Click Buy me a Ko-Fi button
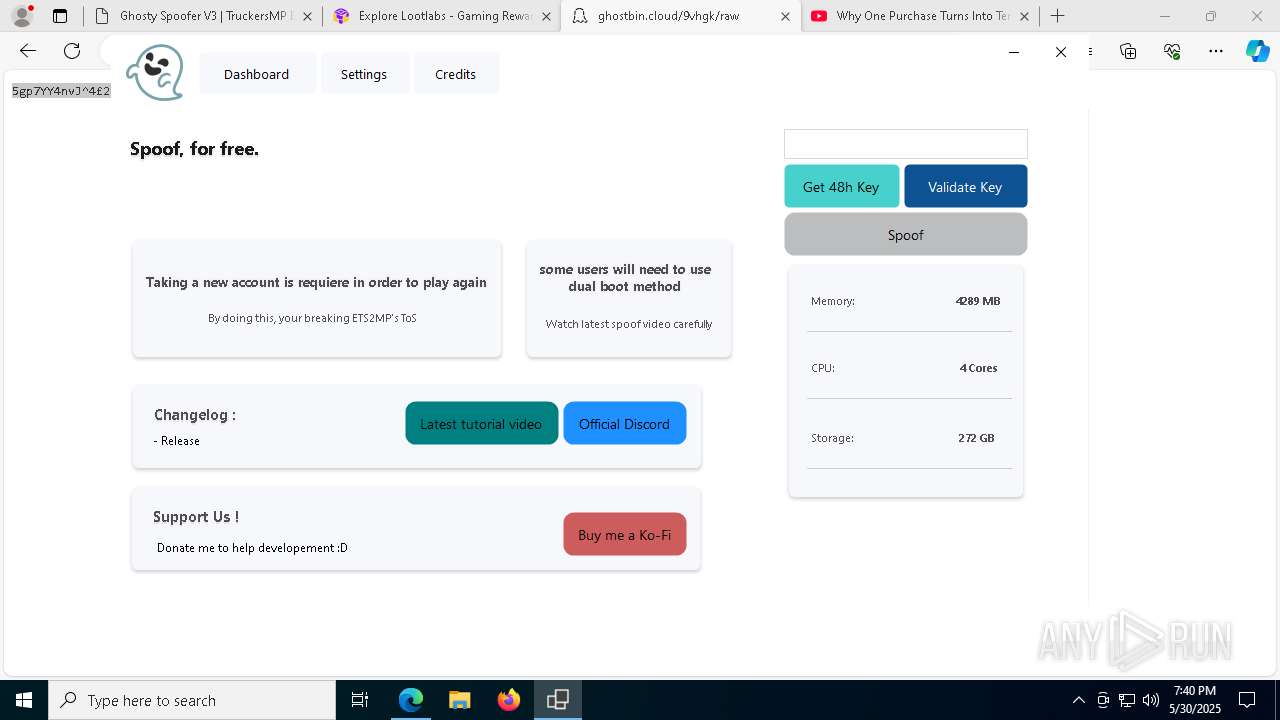 click(625, 535)
